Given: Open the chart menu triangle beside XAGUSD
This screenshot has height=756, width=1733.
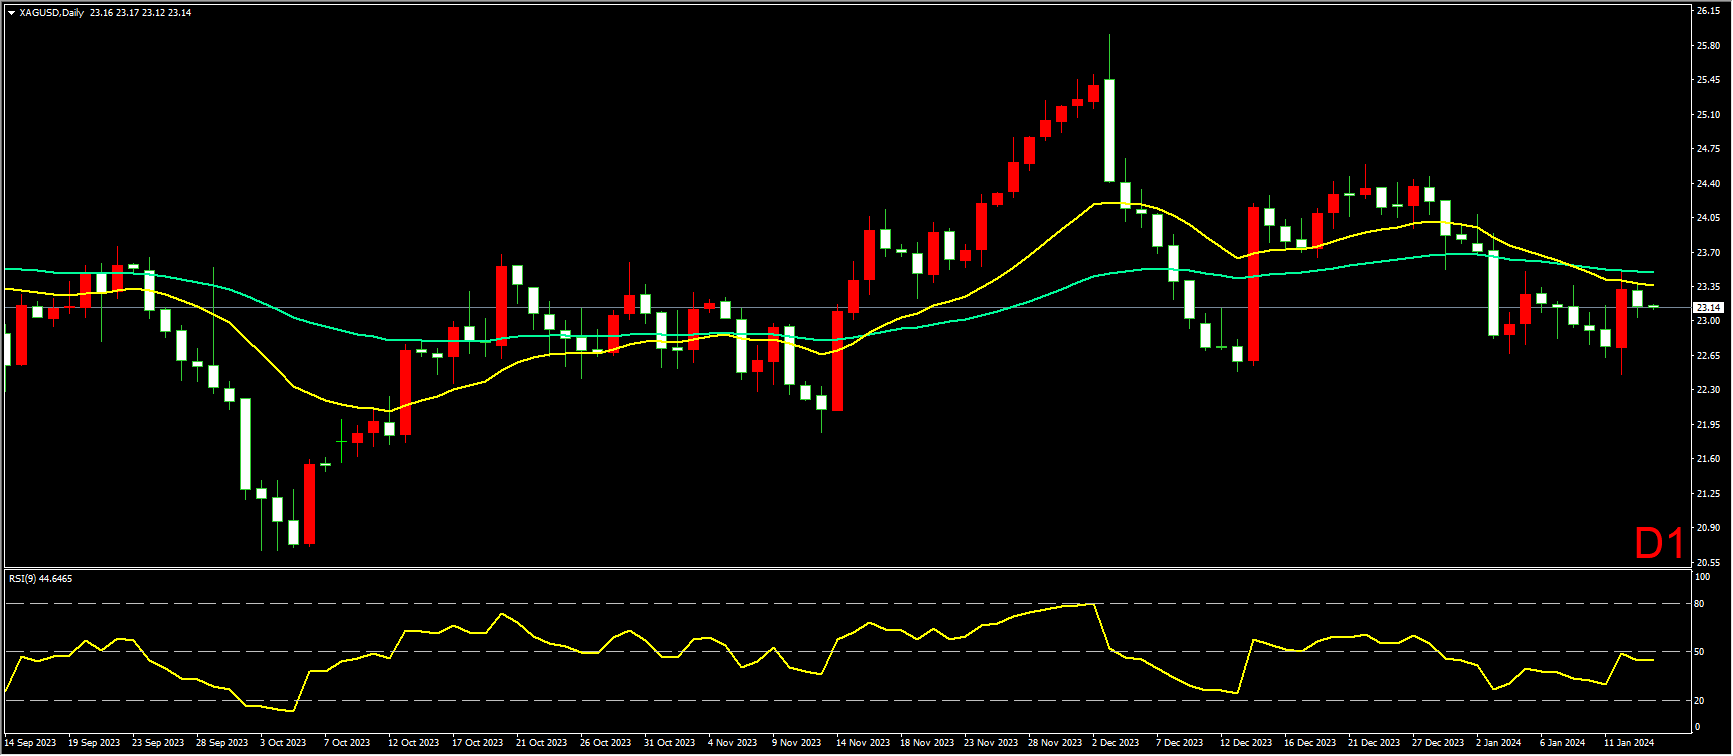Looking at the screenshot, I should click(x=11, y=13).
